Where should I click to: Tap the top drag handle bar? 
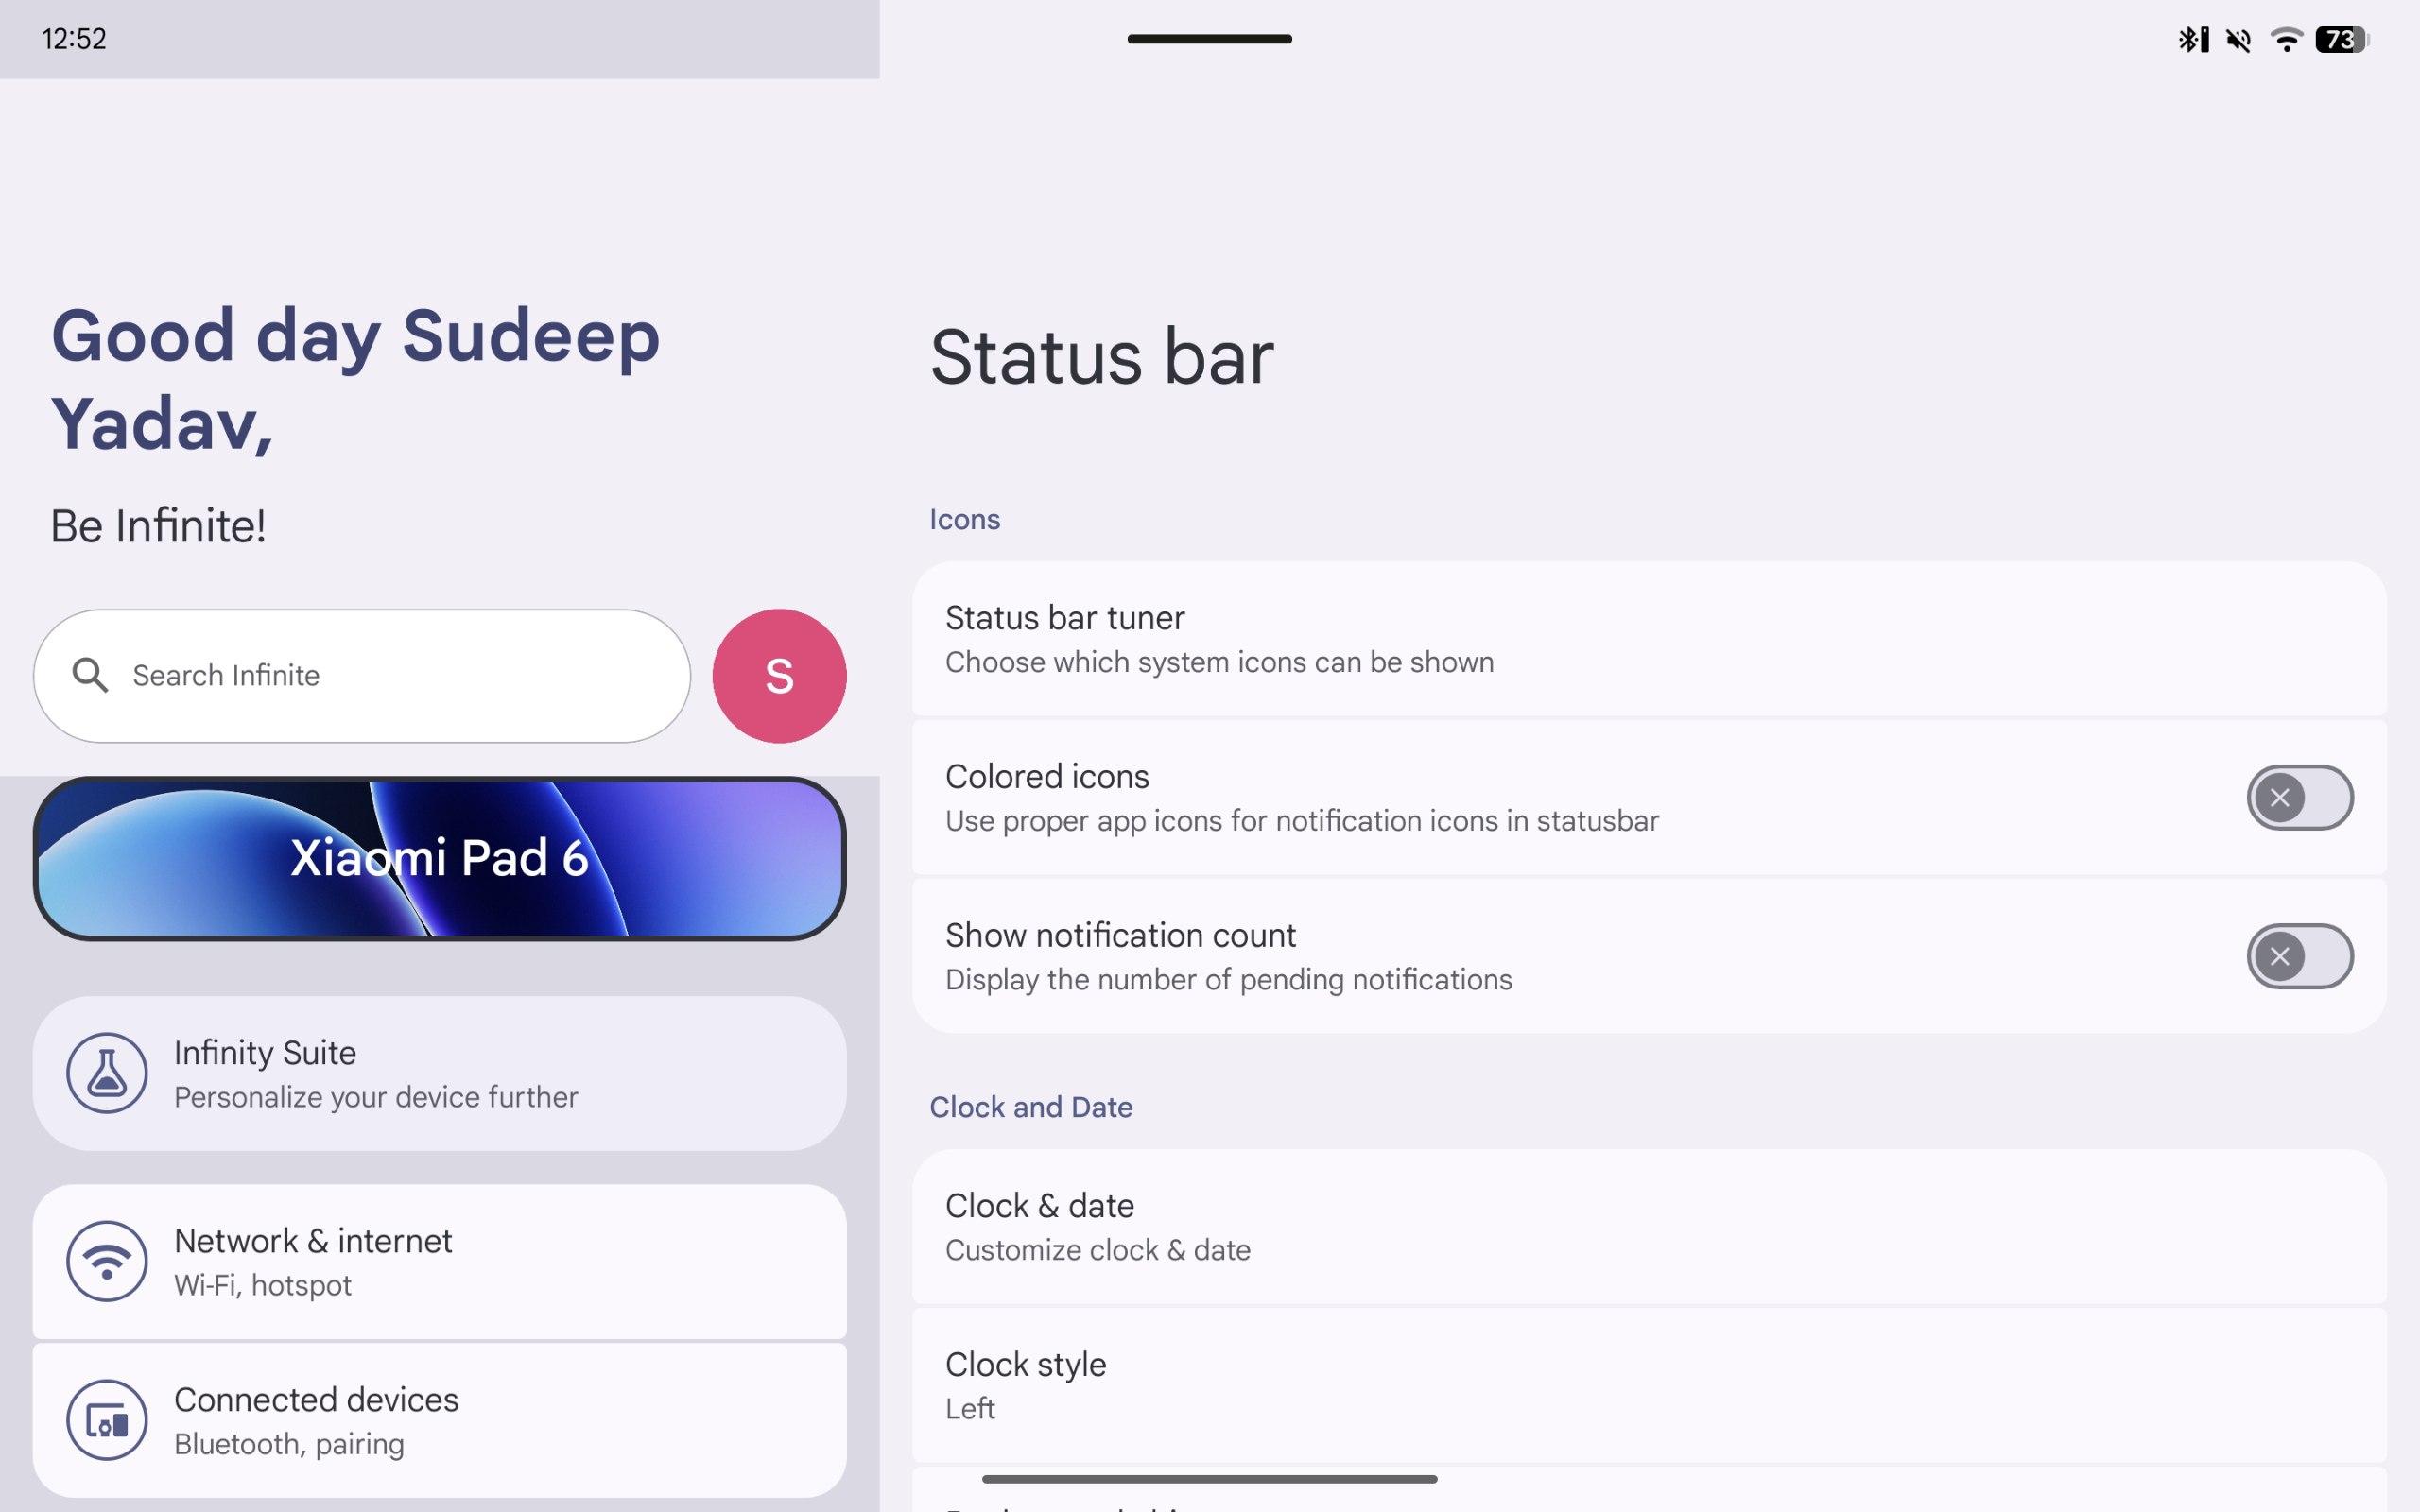pos(1209,39)
